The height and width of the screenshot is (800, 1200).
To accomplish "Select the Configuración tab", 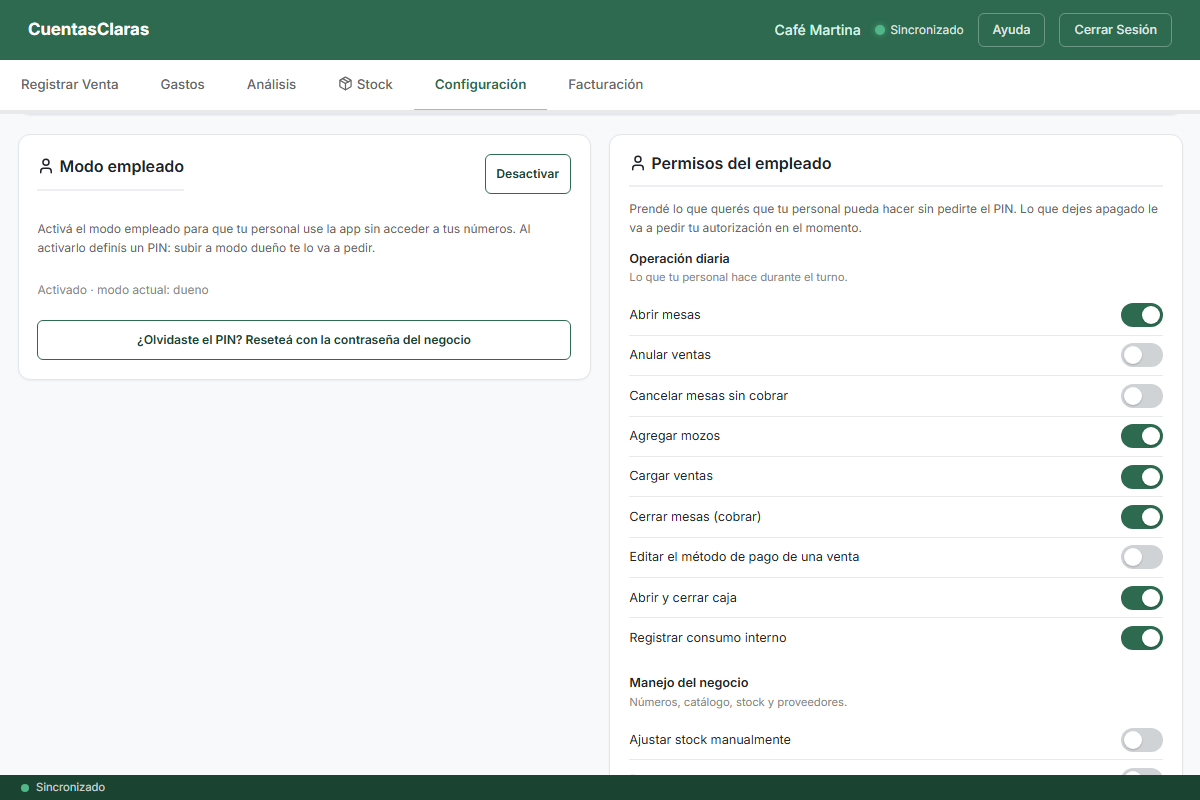I will tap(480, 85).
